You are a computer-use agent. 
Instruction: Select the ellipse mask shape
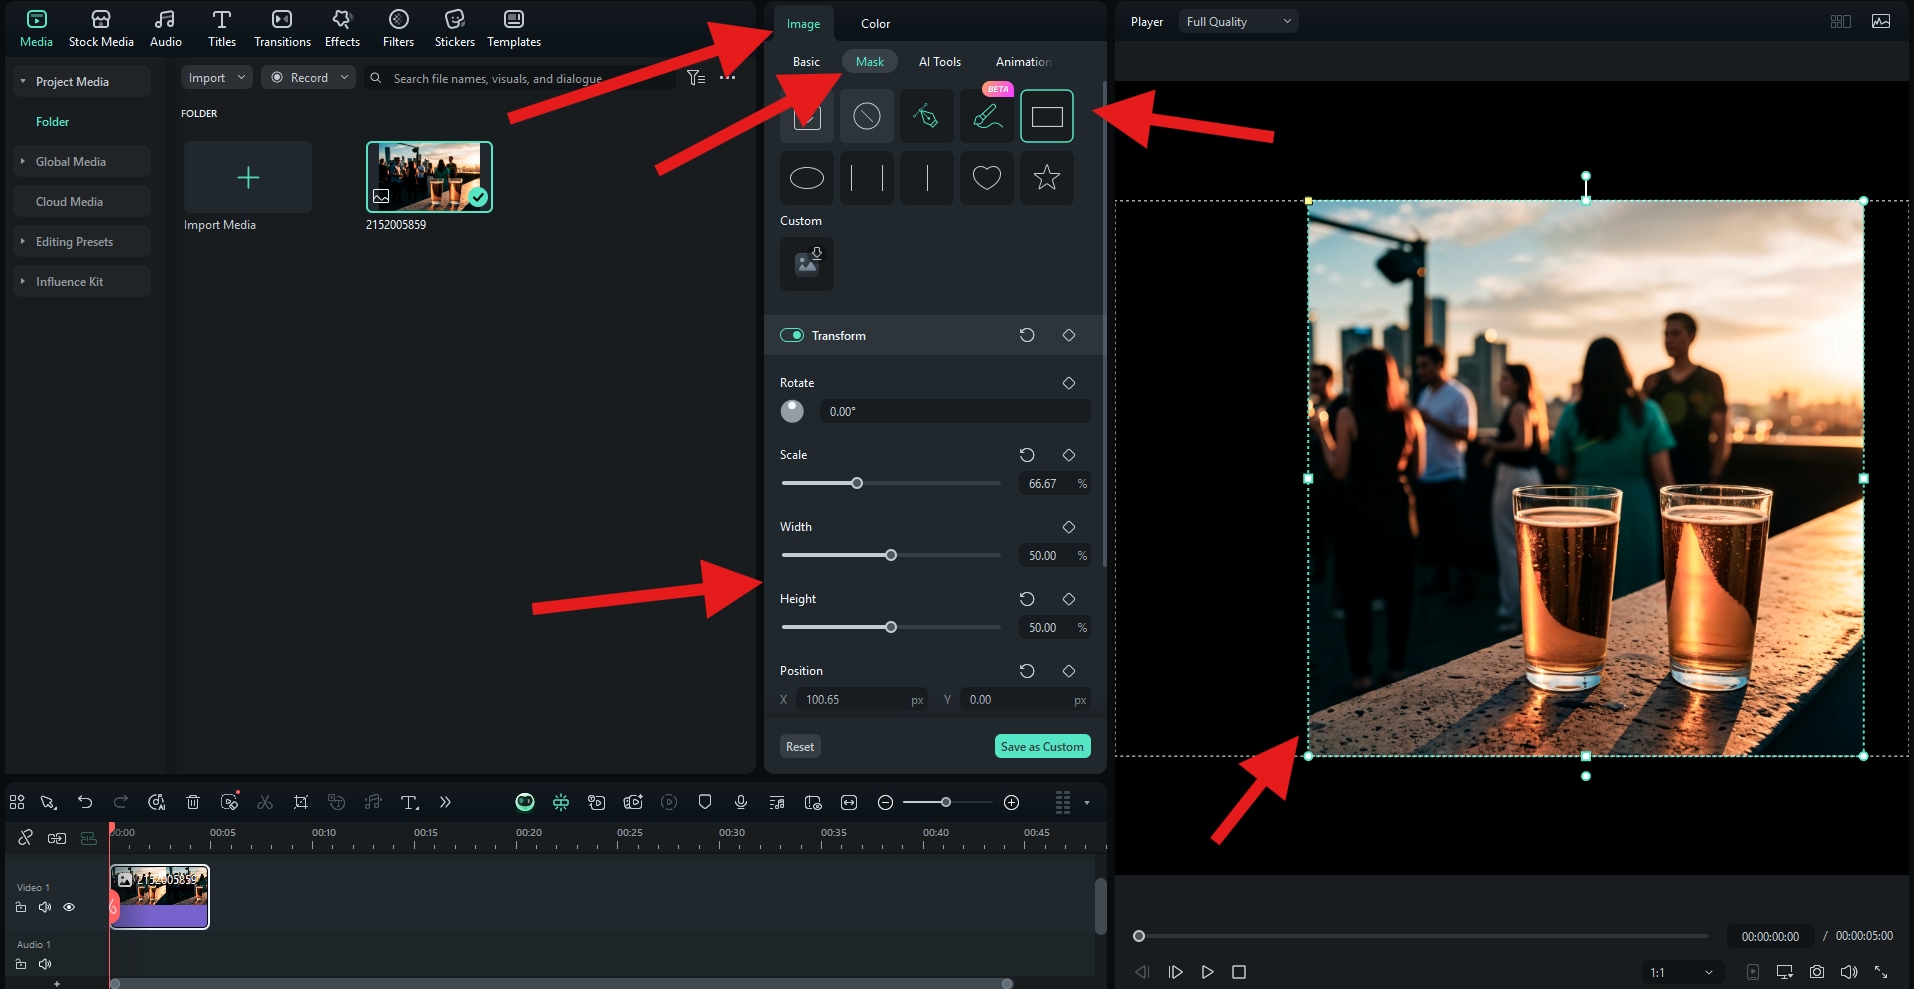(807, 178)
